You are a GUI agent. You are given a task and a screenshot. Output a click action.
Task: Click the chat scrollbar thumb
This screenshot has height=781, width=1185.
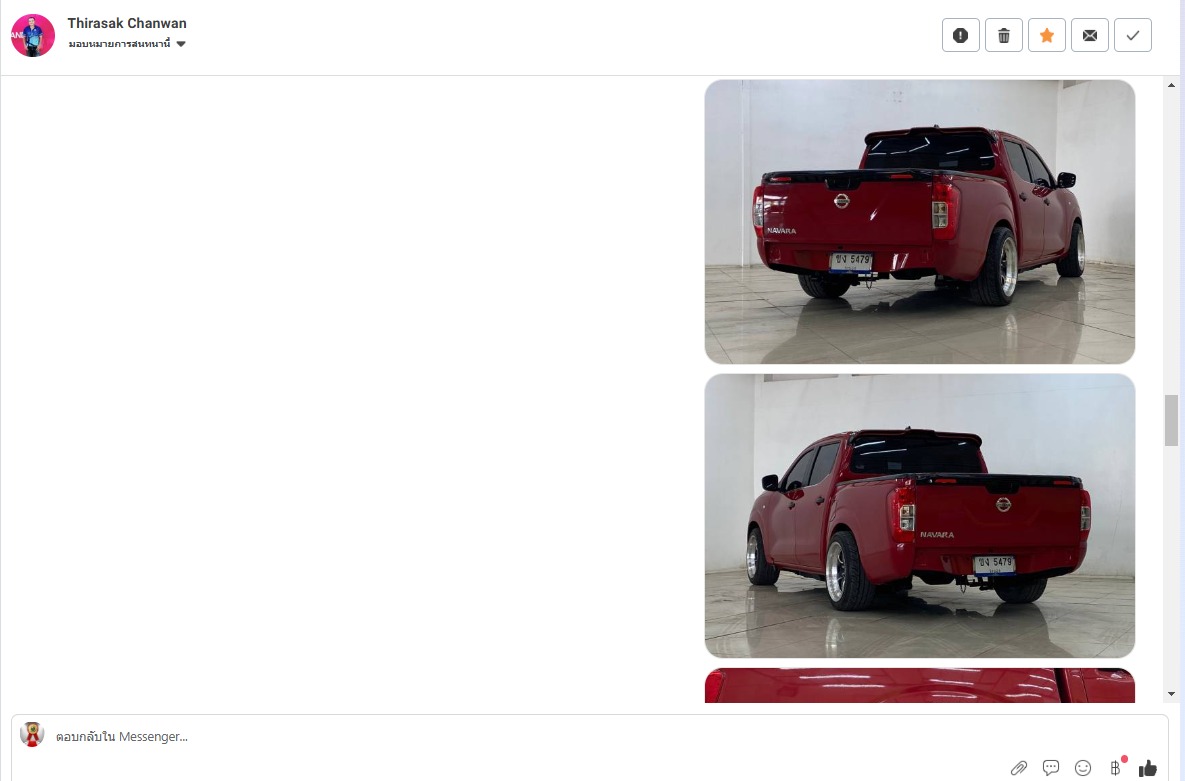1171,420
